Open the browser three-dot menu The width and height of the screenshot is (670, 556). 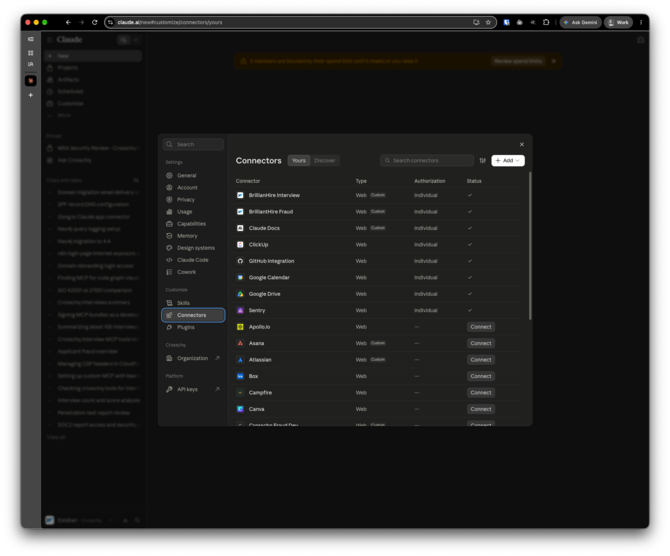point(641,22)
